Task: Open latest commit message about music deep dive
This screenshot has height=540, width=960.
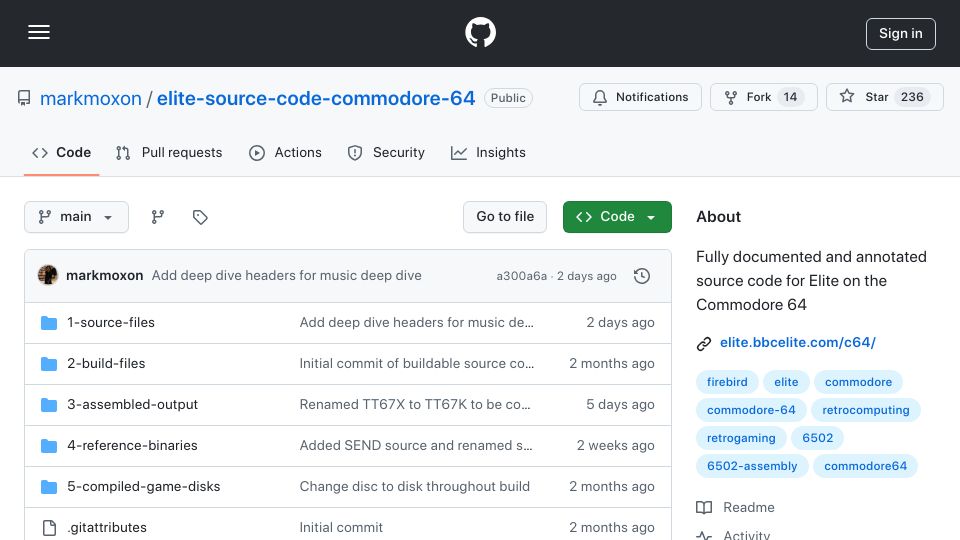Action: click(x=287, y=276)
